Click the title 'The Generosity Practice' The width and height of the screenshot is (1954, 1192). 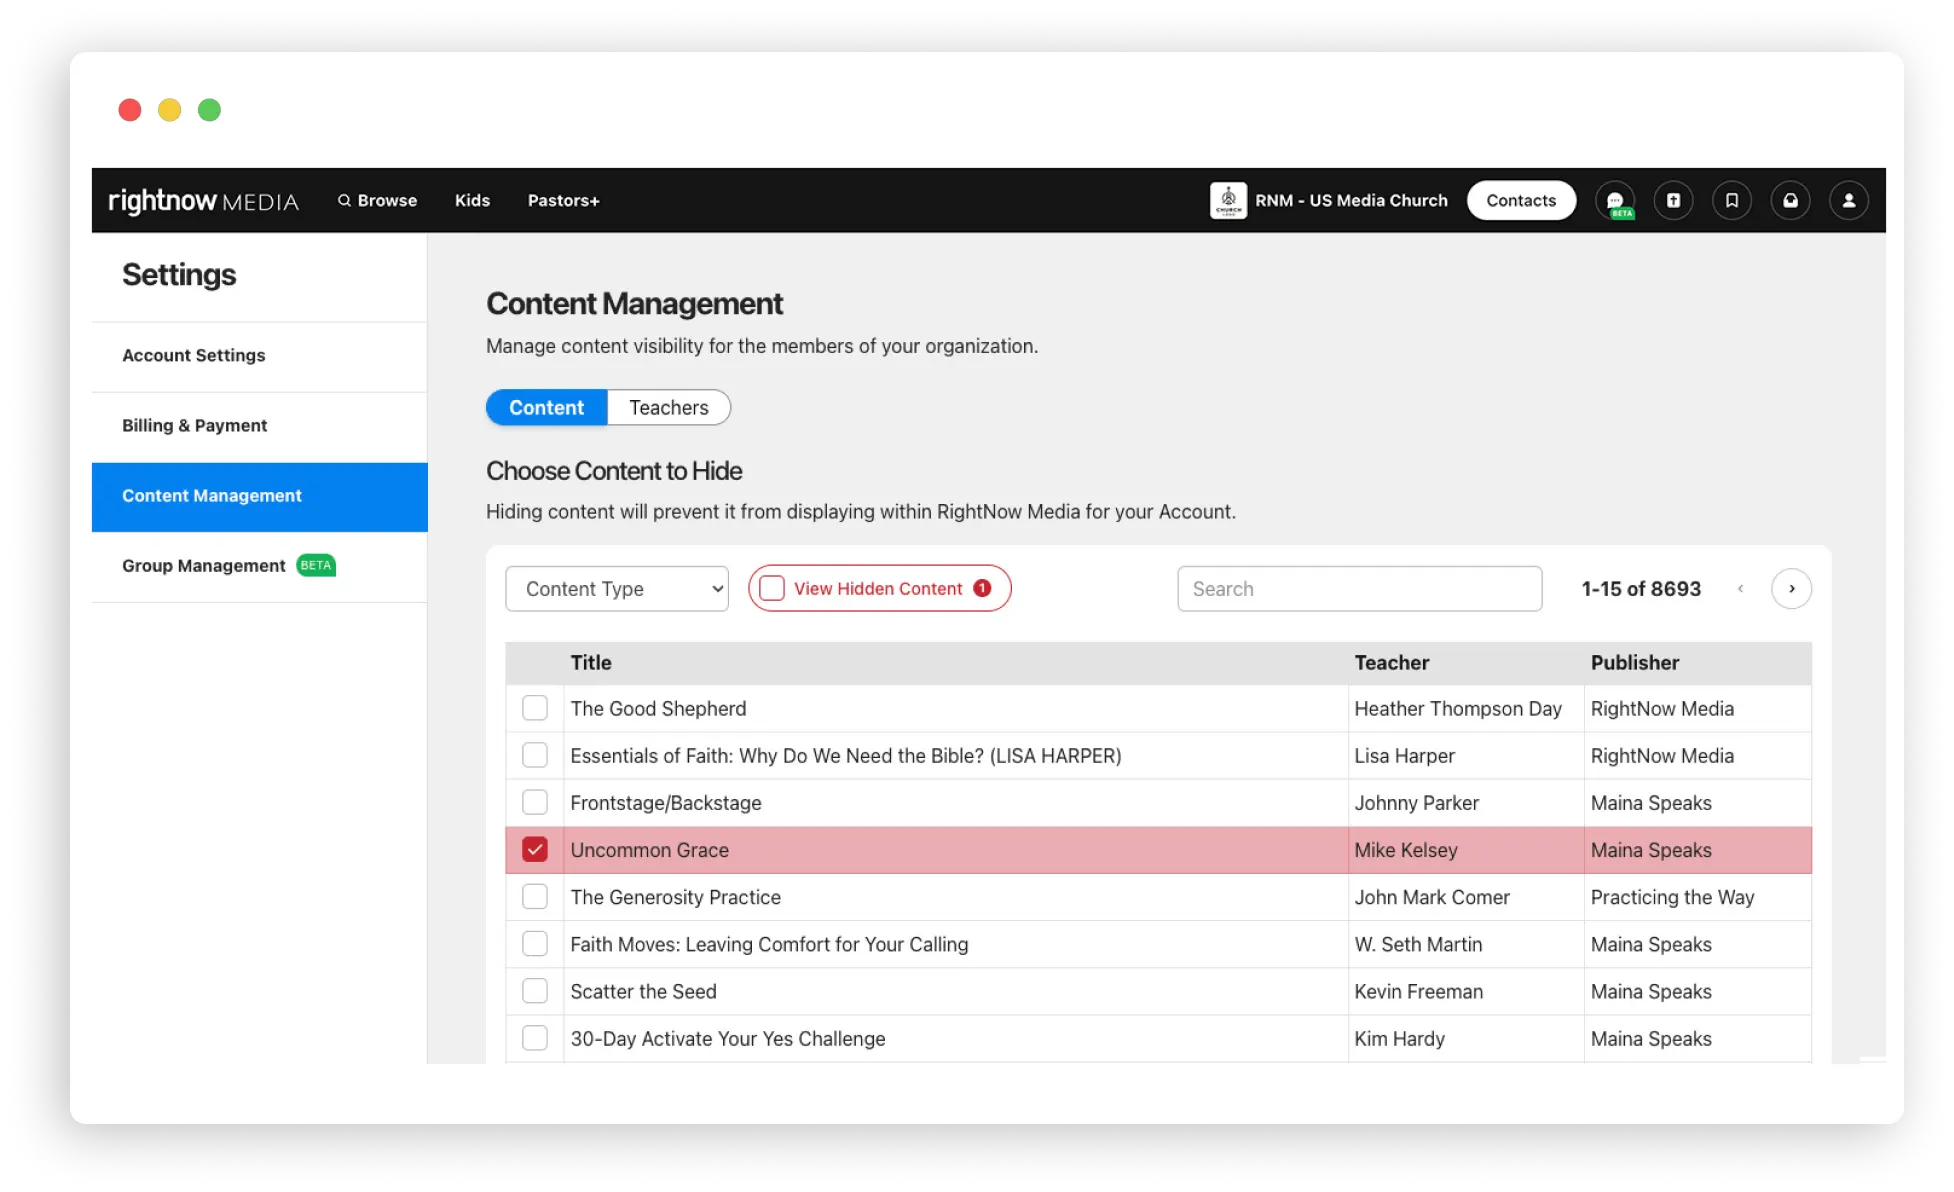coord(675,897)
